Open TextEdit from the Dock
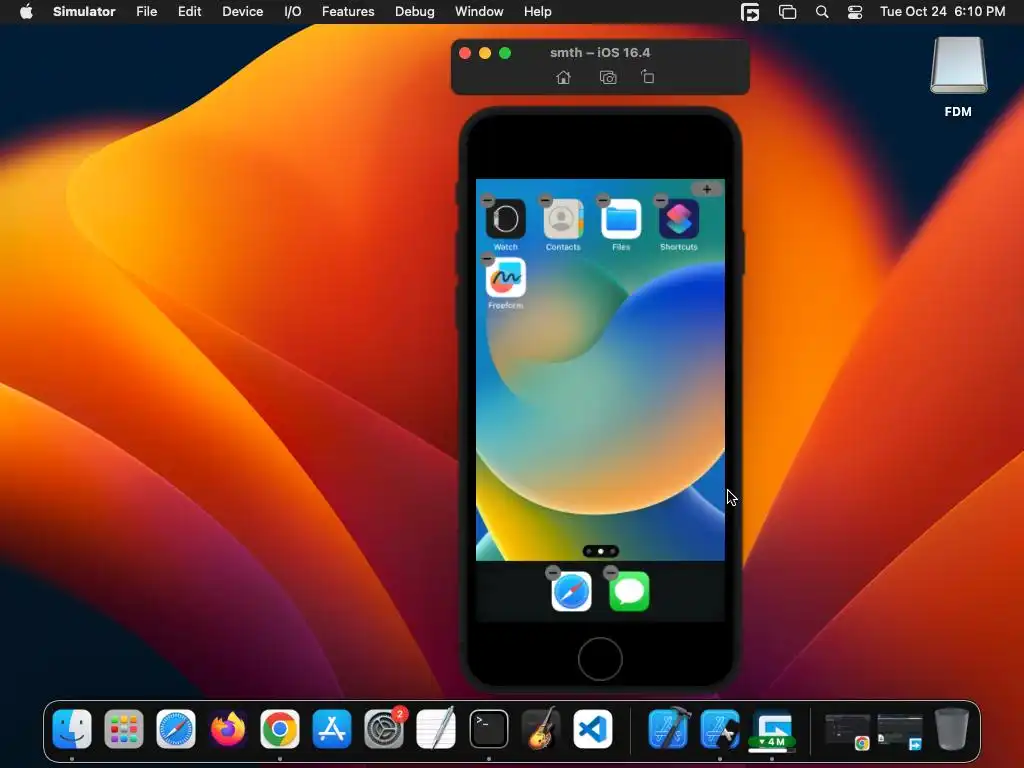This screenshot has width=1024, height=768. [436, 729]
